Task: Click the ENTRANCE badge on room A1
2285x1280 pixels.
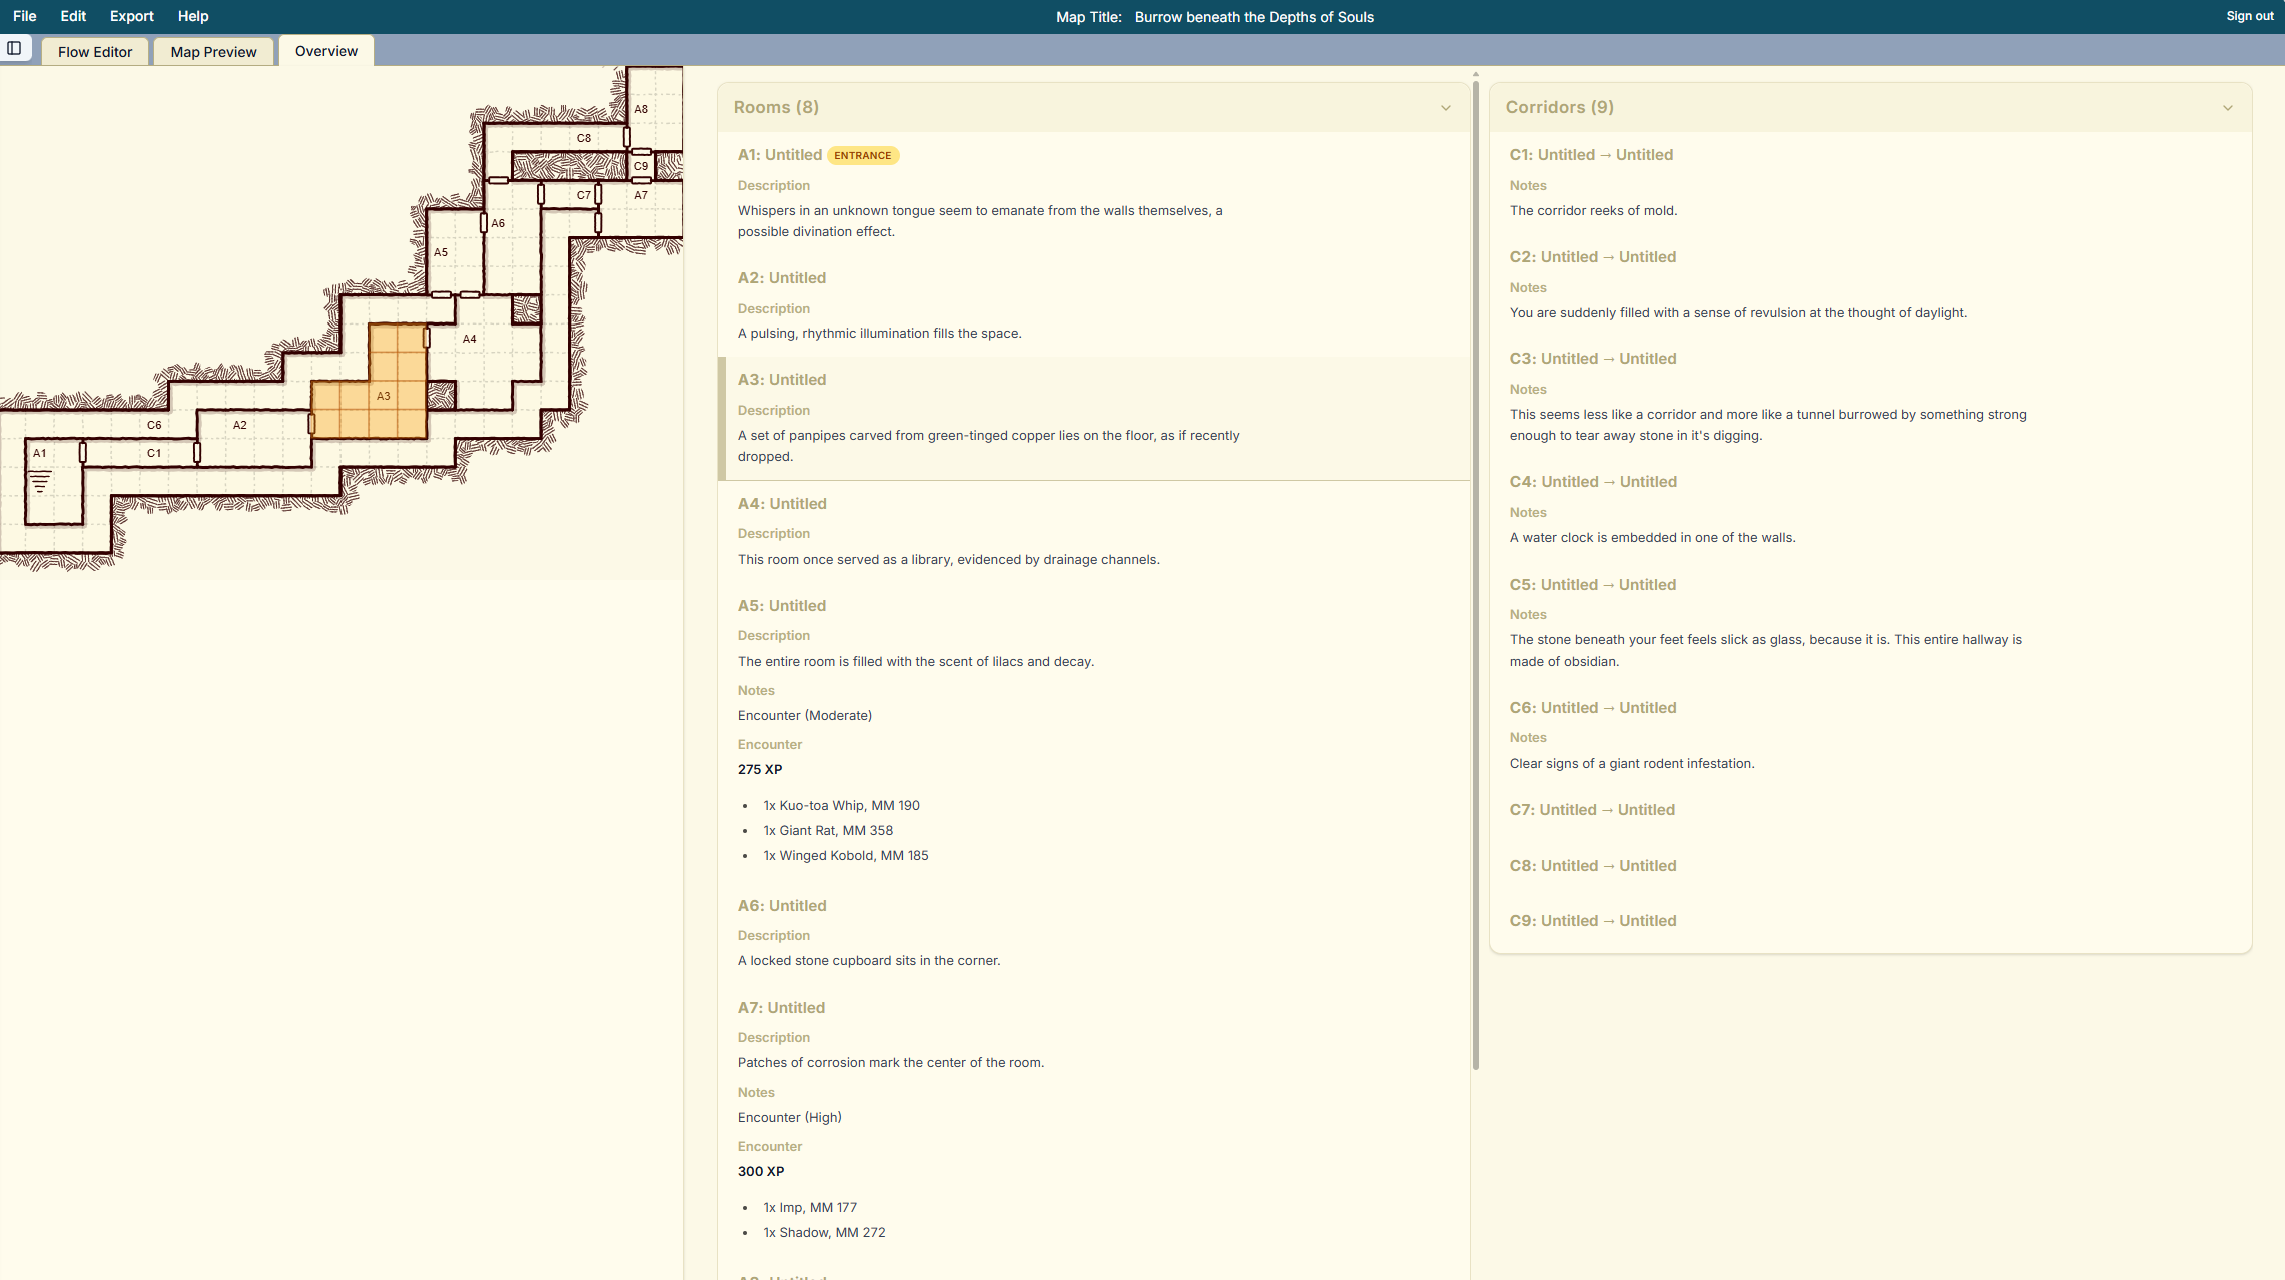Action: coord(862,155)
